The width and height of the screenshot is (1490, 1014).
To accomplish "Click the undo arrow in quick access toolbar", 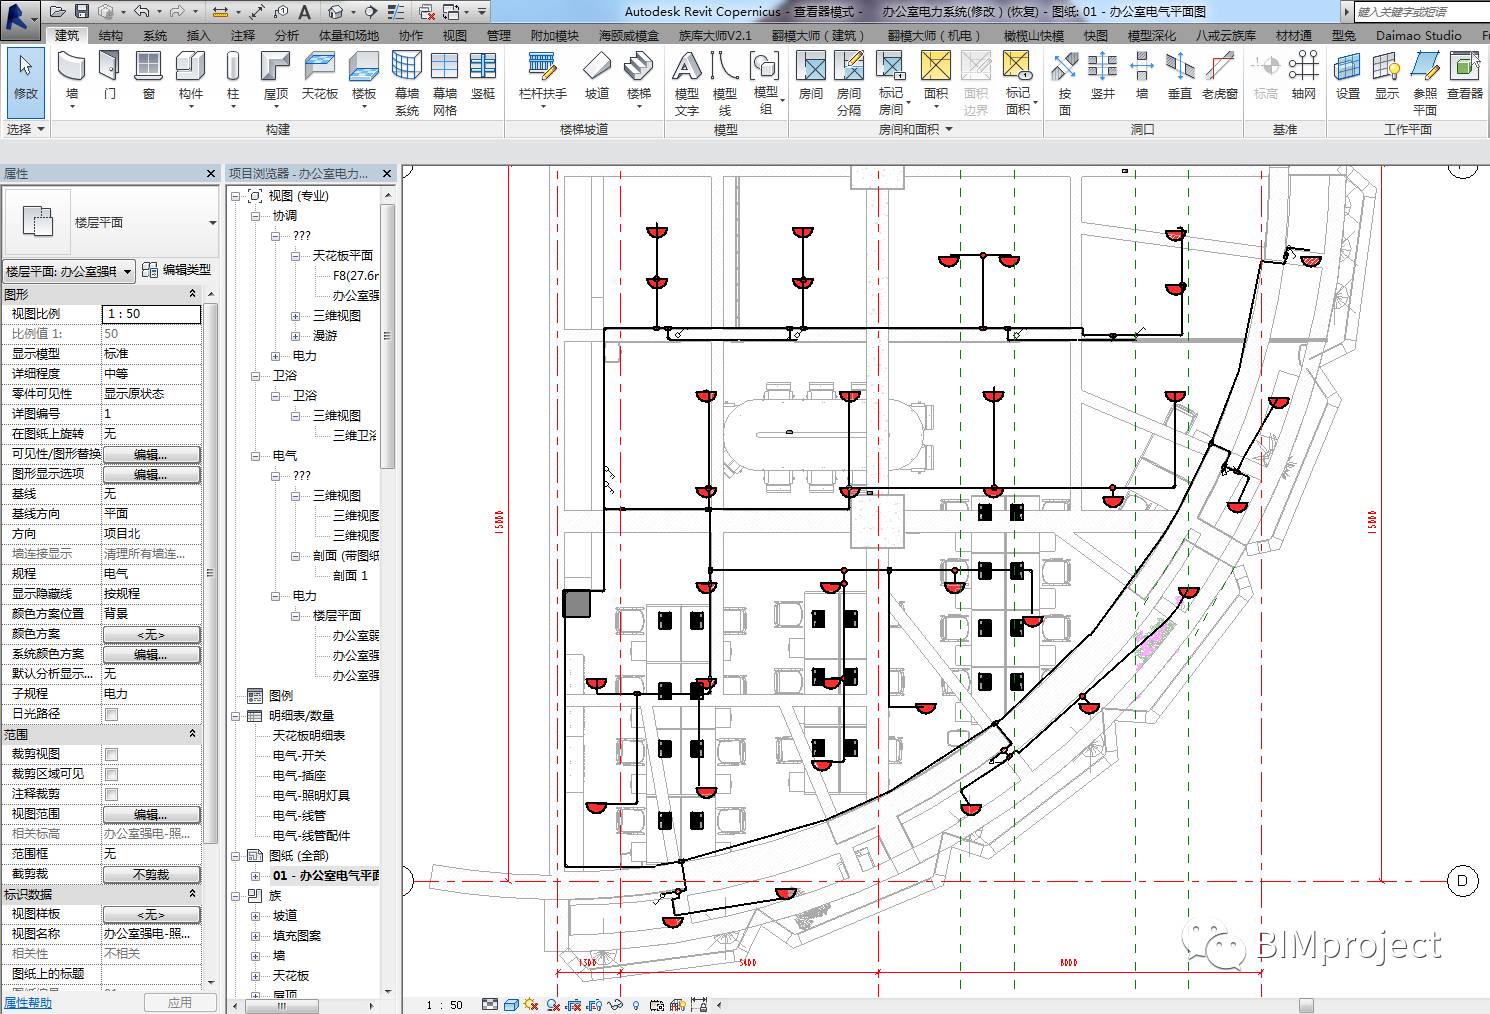I will click(x=141, y=12).
